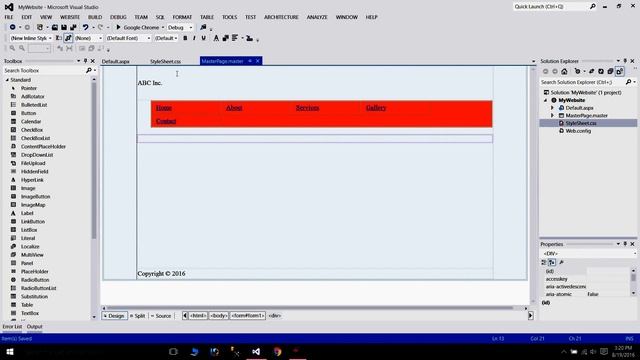Screen dimensions: 640x360
Task: Click the Gallery link in navigation bar
Action: pyautogui.click(x=376, y=108)
